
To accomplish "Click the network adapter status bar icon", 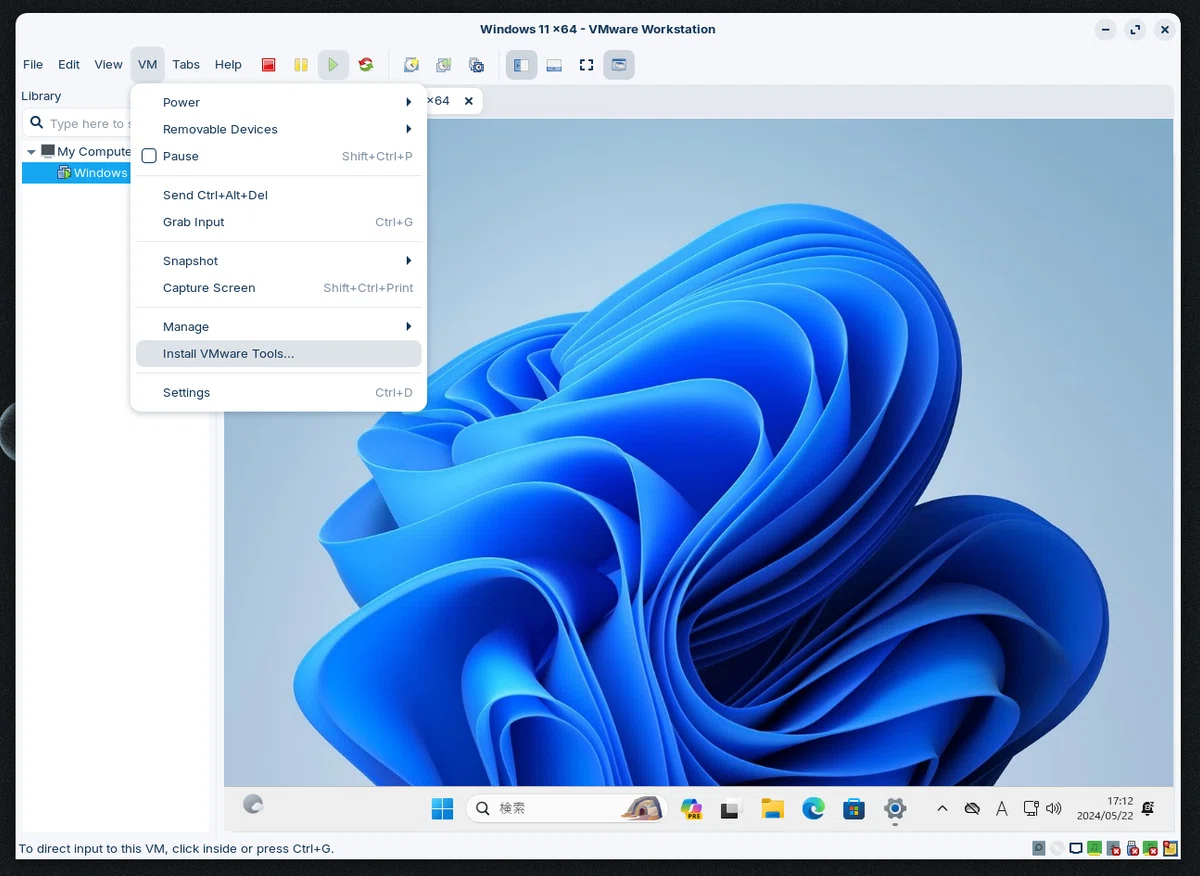I will click(x=1076, y=848).
